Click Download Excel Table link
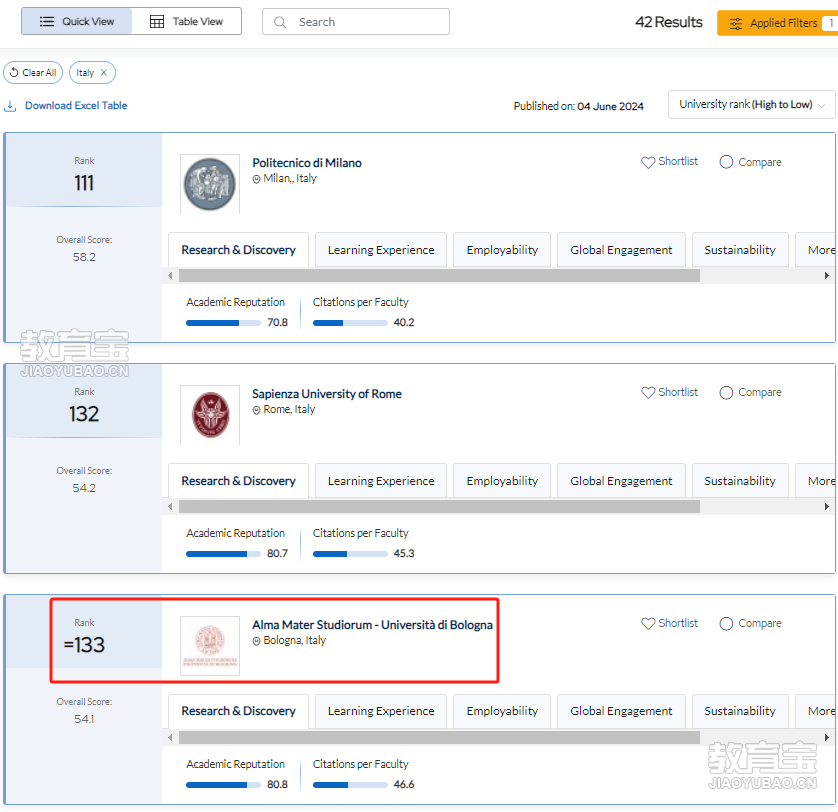The image size is (838, 812). [x=76, y=105]
